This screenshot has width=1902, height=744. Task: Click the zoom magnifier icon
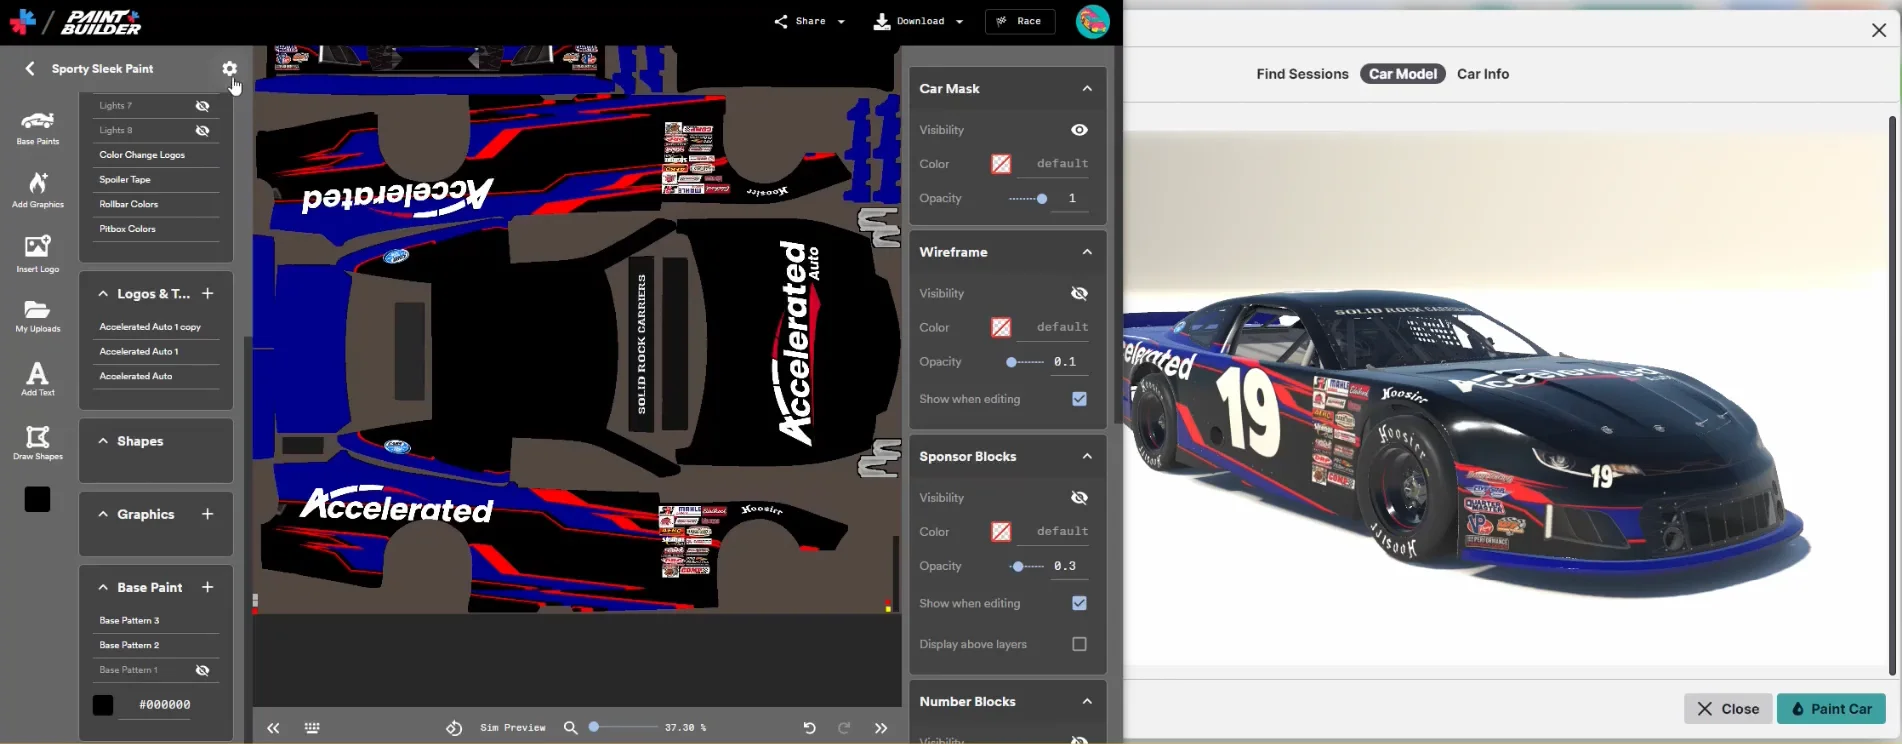(570, 728)
